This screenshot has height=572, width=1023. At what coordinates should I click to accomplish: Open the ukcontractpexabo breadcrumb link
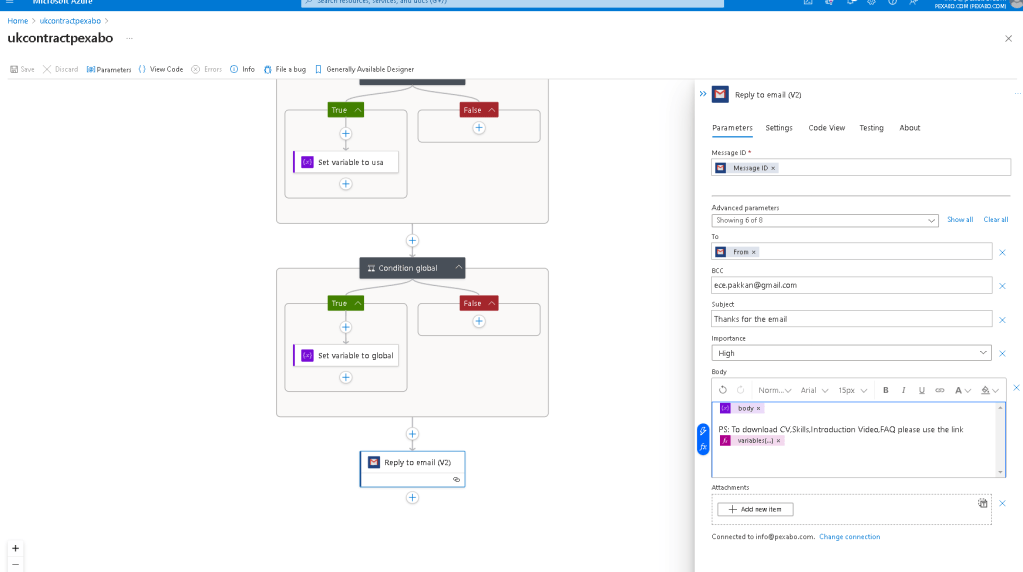(x=70, y=21)
